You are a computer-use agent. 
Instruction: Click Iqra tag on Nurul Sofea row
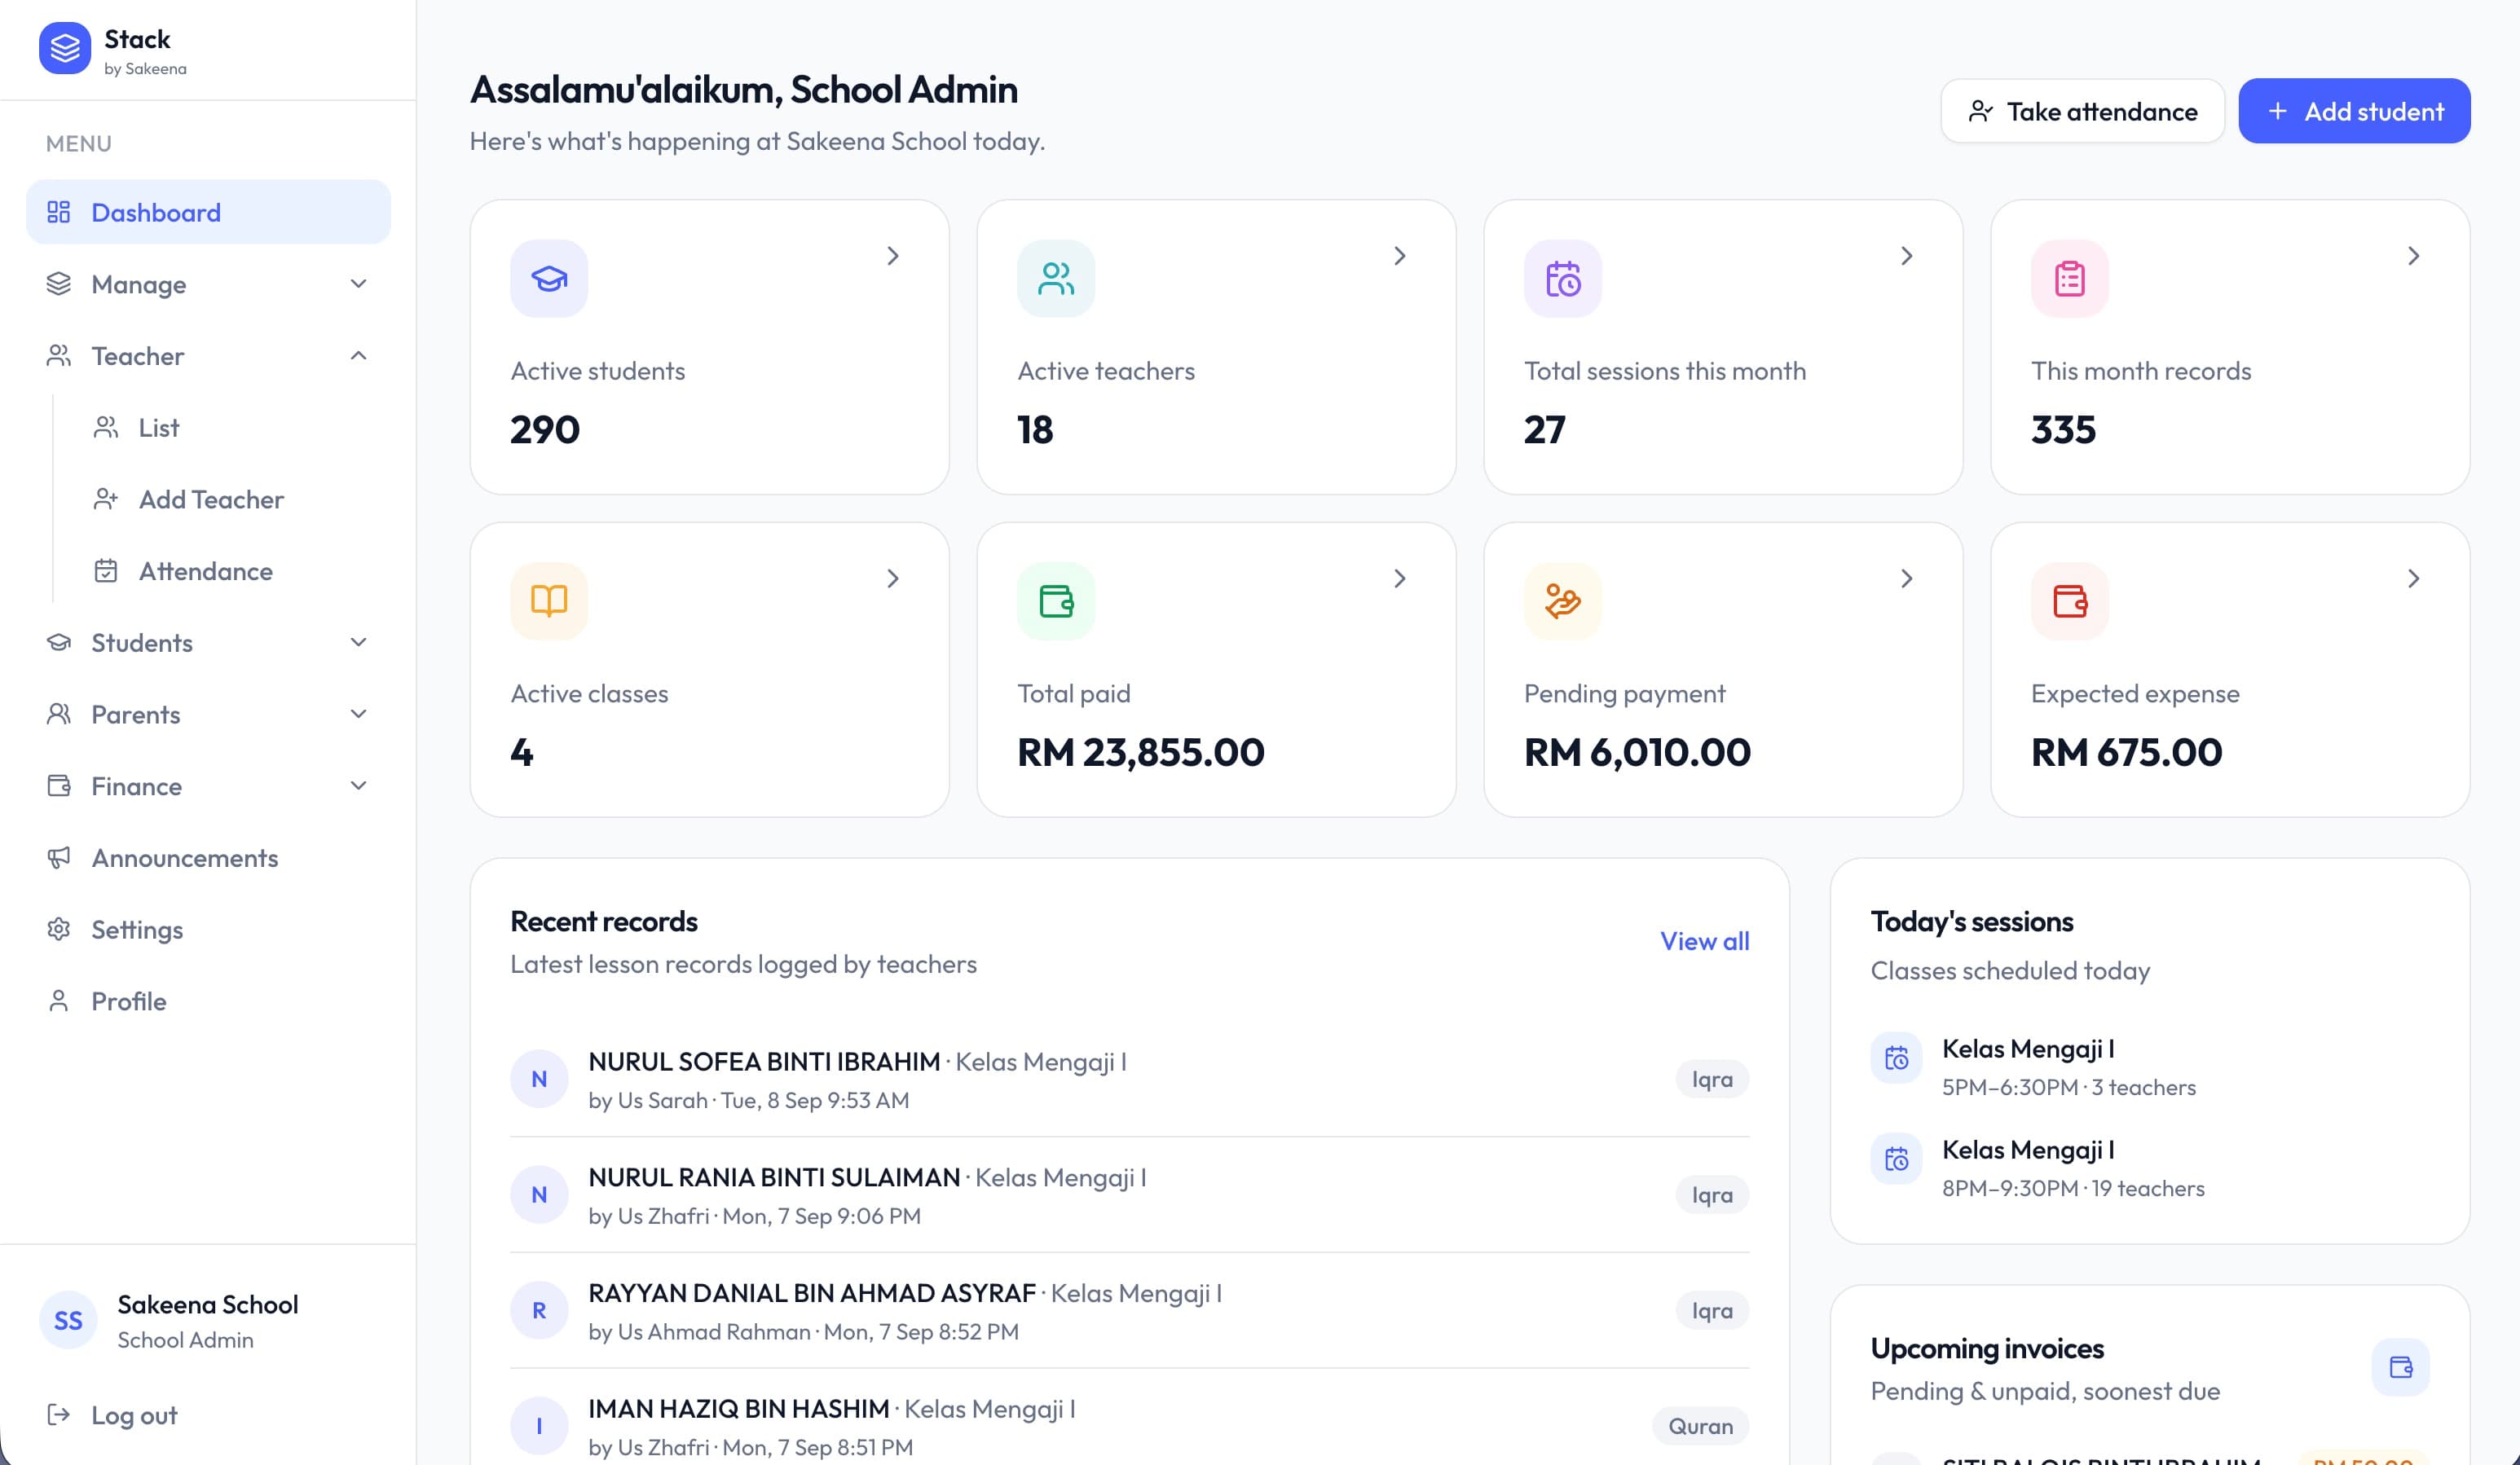pyautogui.click(x=1712, y=1079)
